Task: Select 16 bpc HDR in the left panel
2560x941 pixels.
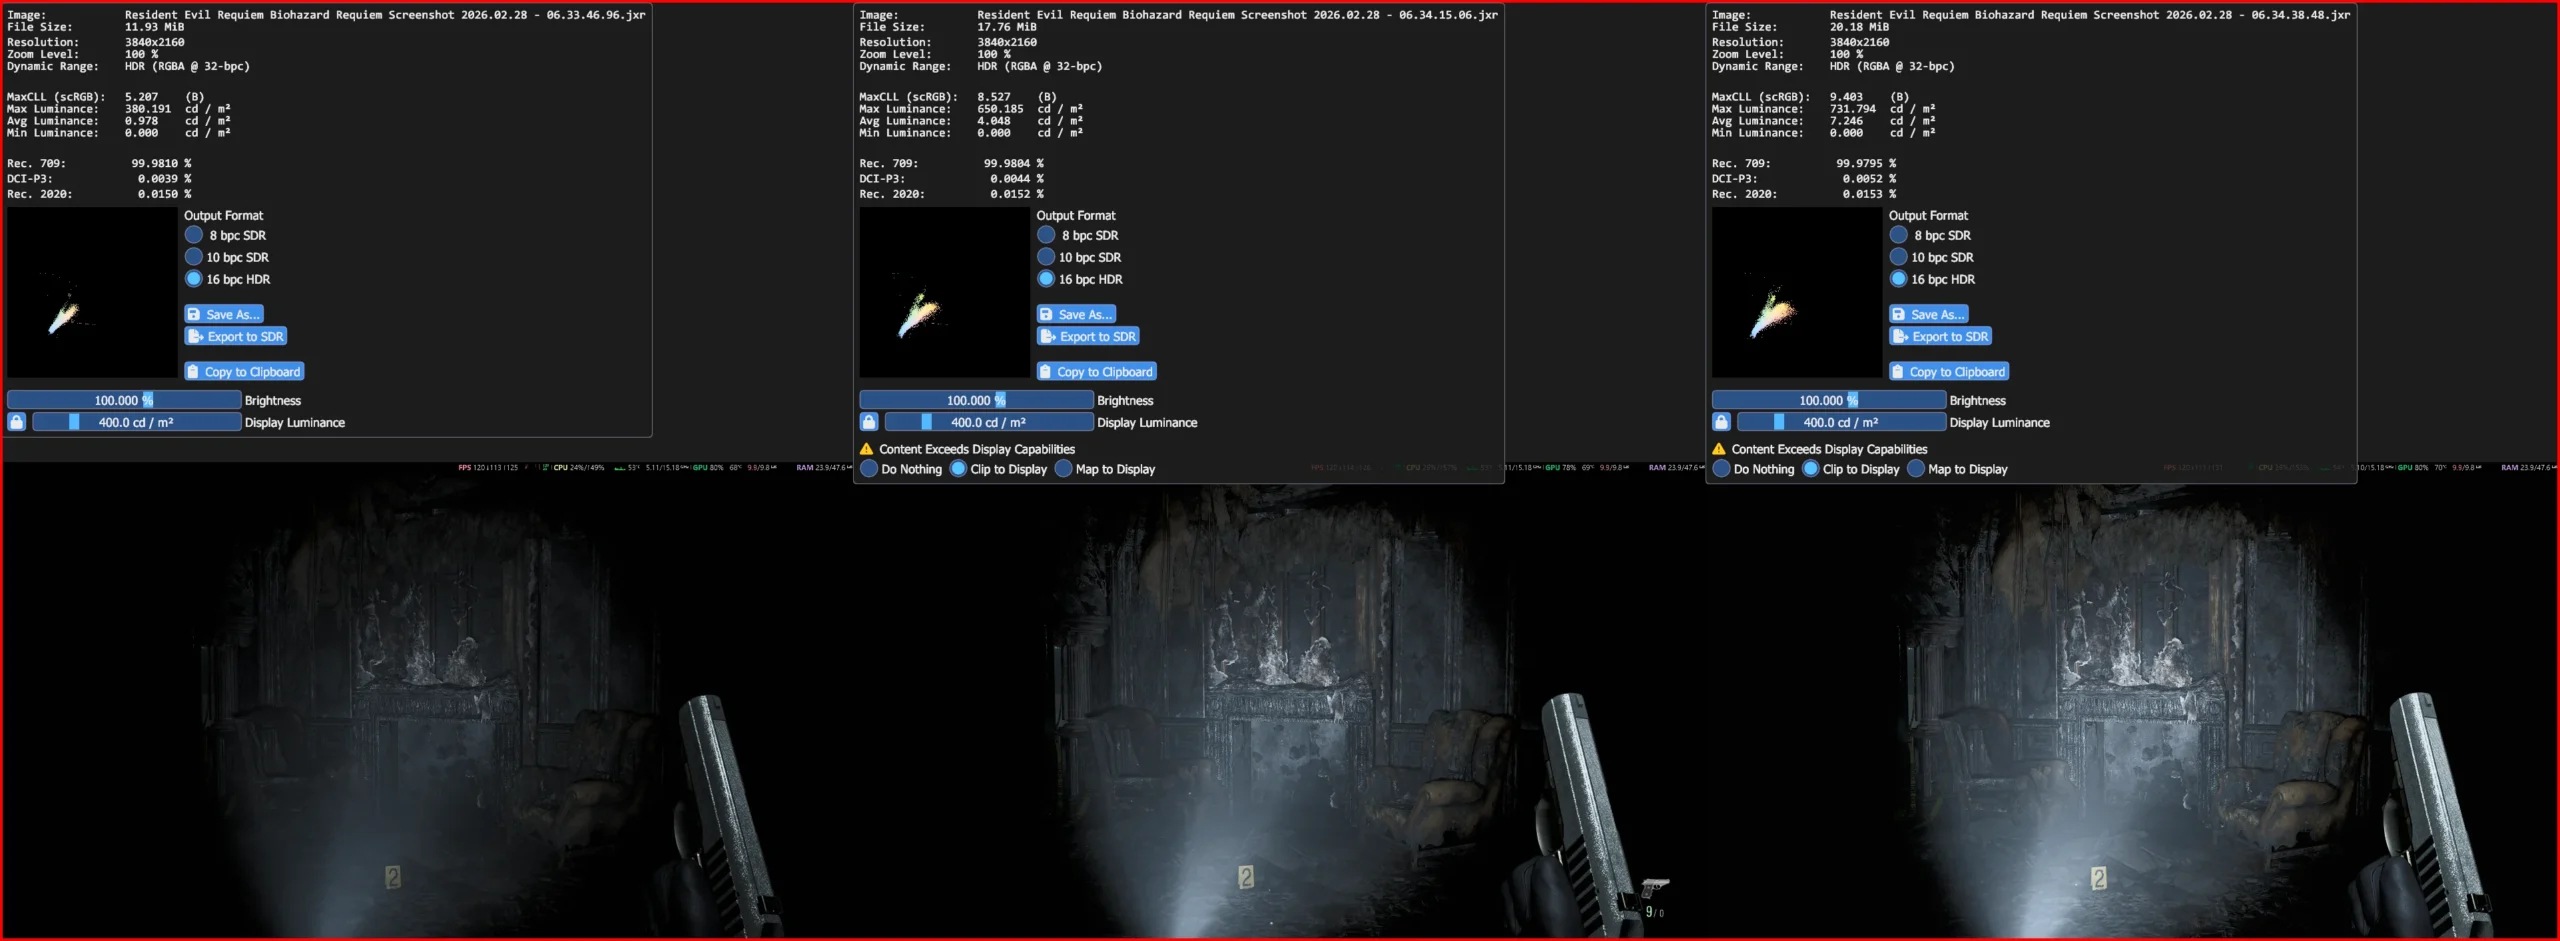Action: tap(194, 279)
